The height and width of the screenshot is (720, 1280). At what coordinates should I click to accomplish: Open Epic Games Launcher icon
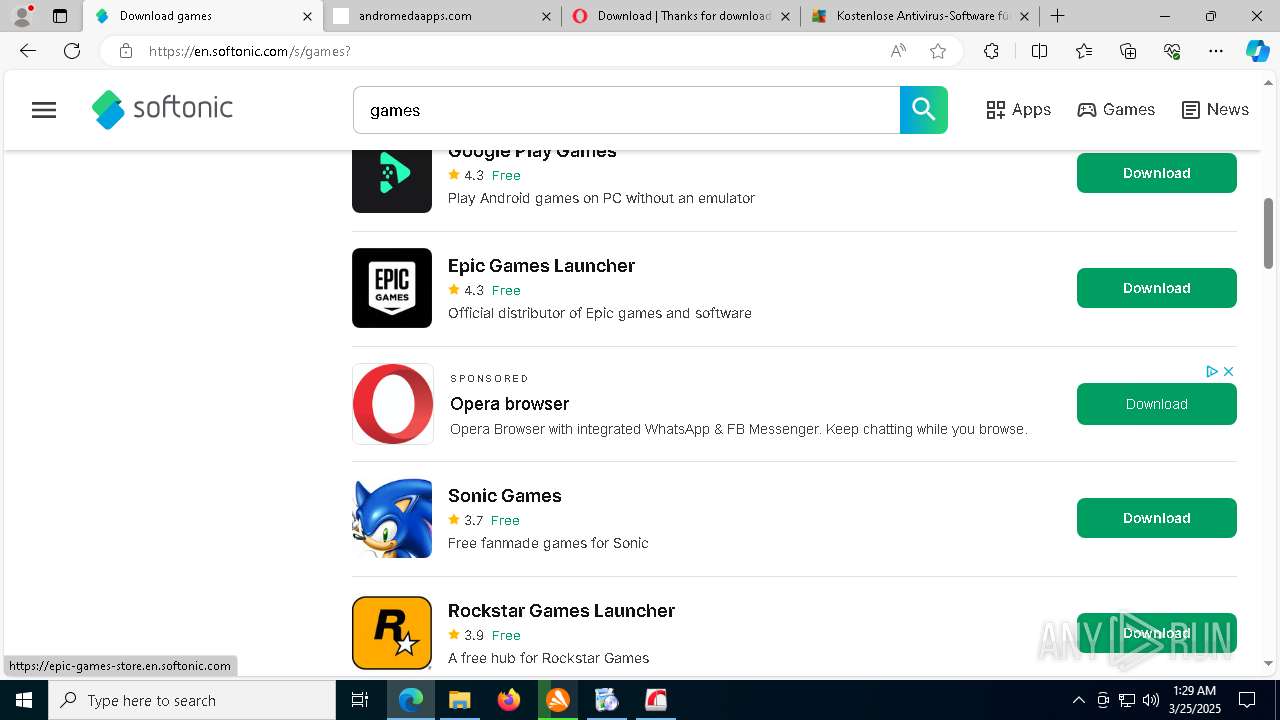pyautogui.click(x=392, y=288)
